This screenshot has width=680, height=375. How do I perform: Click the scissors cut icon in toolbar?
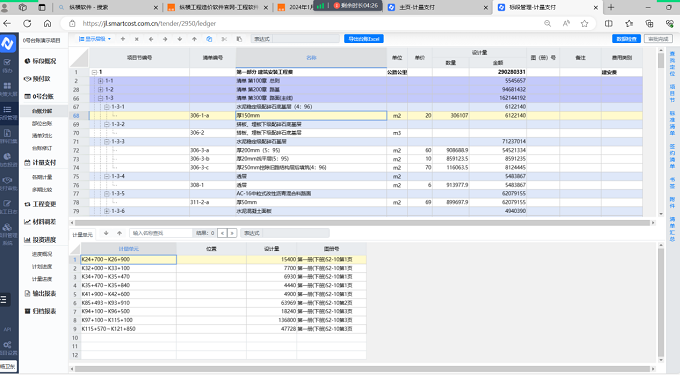tap(224, 39)
